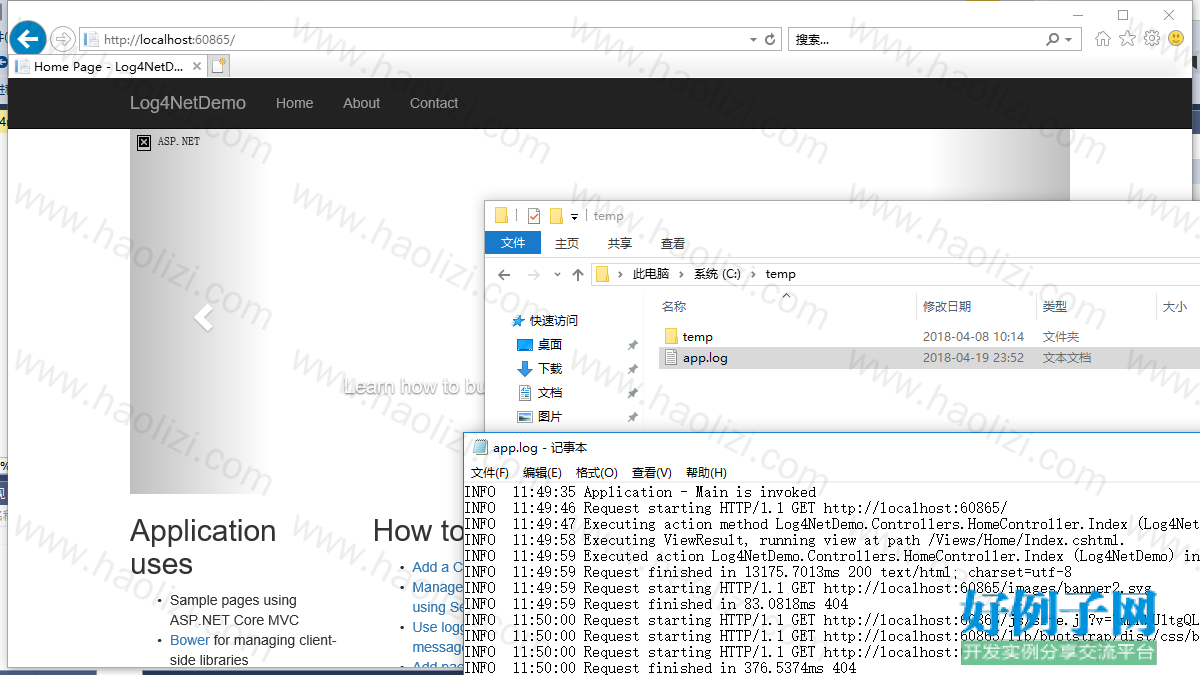Open the address bar autocomplete dropdown arrow

[x=753, y=40]
